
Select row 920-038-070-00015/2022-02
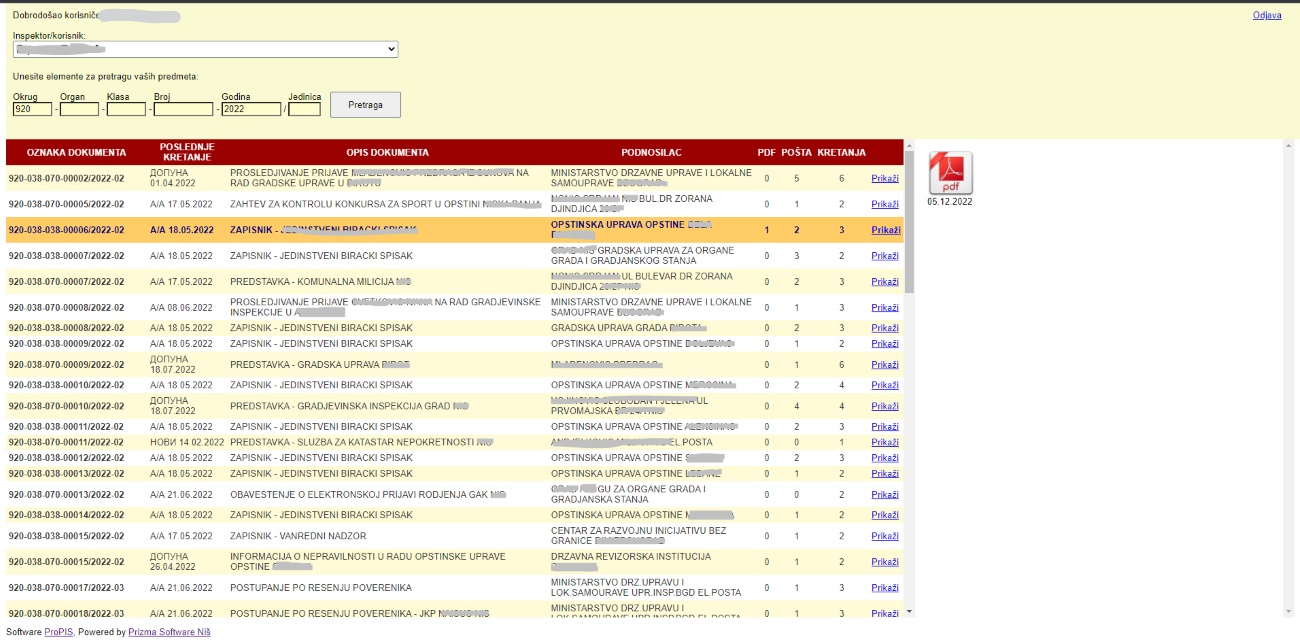pyautogui.click(x=454, y=562)
